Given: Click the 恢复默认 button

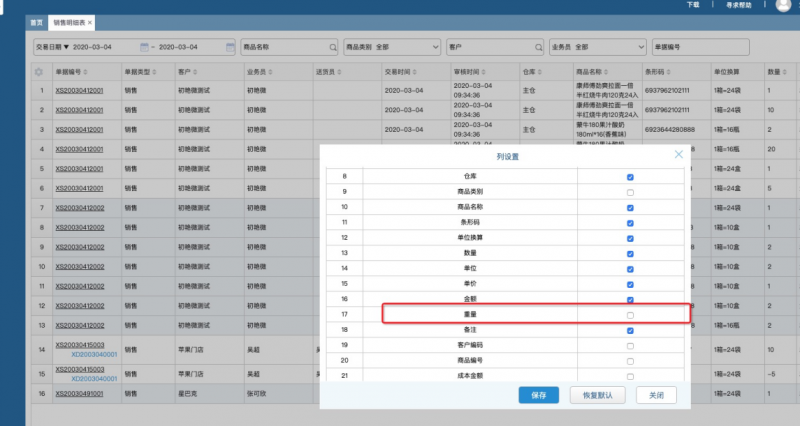Looking at the screenshot, I should [x=598, y=395].
